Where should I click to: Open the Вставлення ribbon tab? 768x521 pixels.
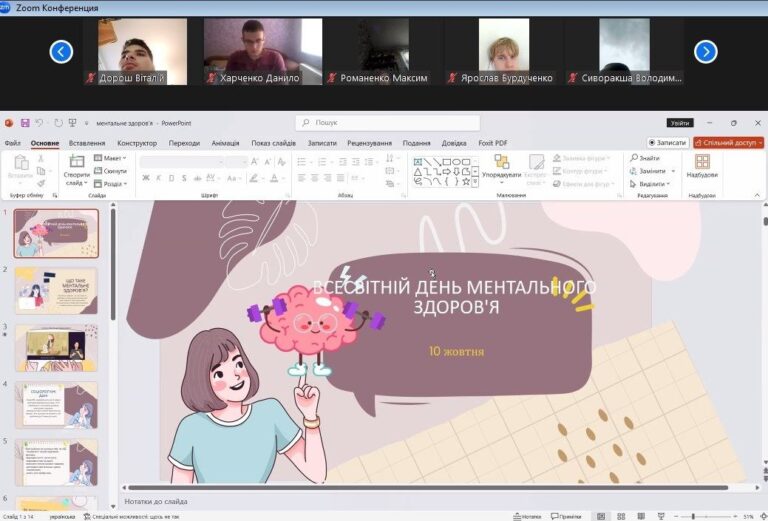(88, 143)
